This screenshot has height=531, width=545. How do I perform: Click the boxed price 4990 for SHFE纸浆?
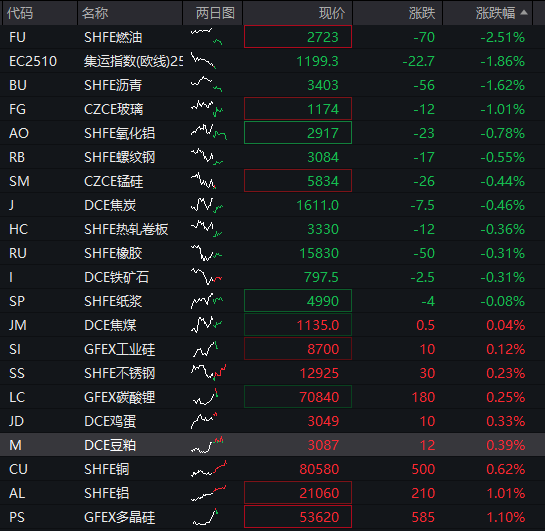298,301
